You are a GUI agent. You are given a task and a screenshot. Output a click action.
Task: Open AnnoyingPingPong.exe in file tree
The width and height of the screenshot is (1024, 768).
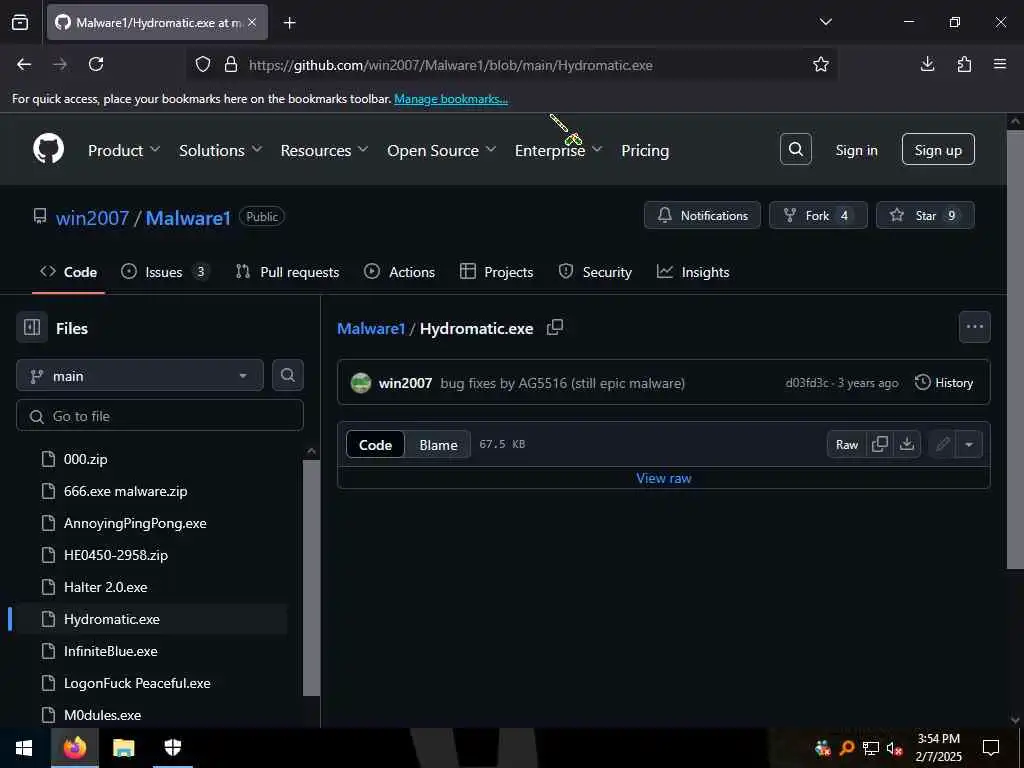coord(135,523)
